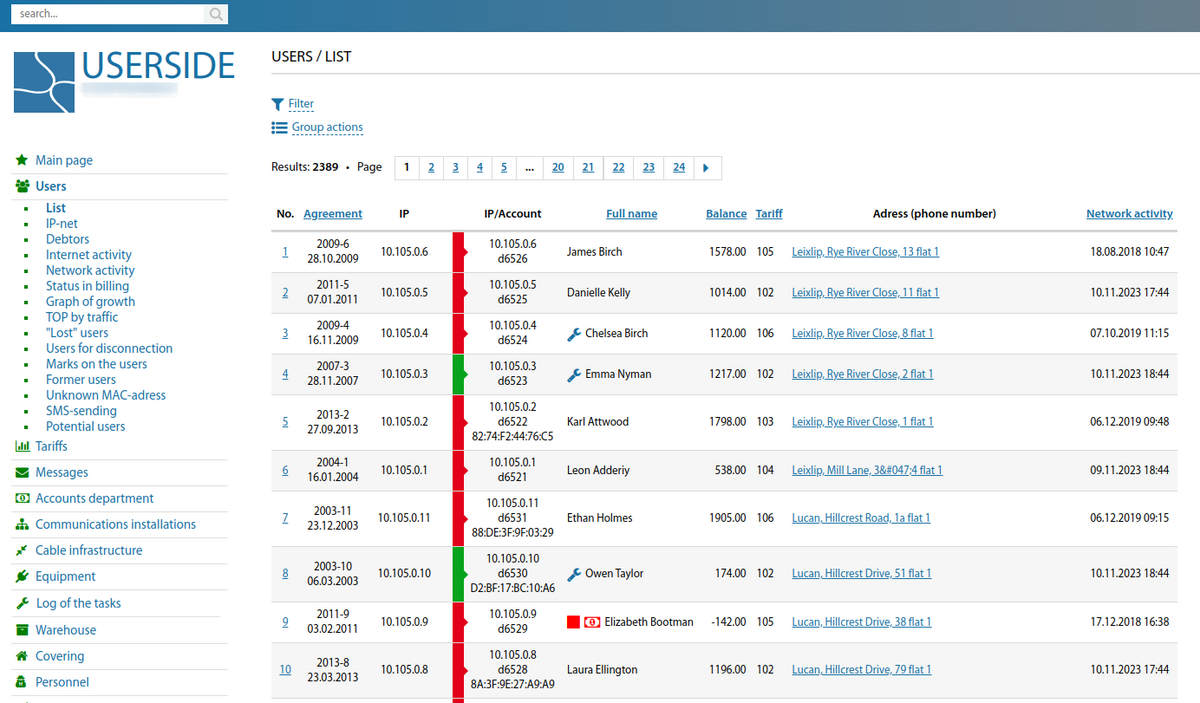
Task: Expand the Filter panel
Action: tap(301, 104)
